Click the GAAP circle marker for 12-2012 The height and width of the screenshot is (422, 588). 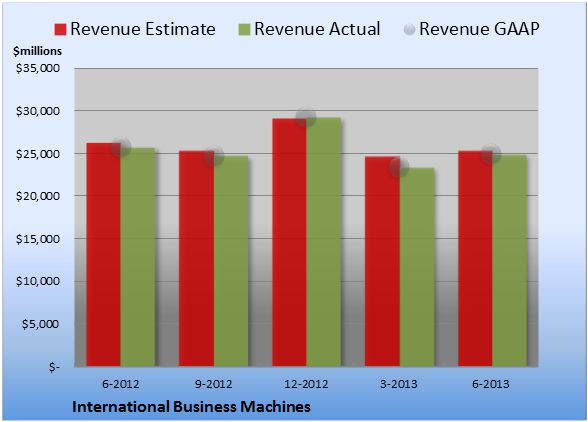306,117
